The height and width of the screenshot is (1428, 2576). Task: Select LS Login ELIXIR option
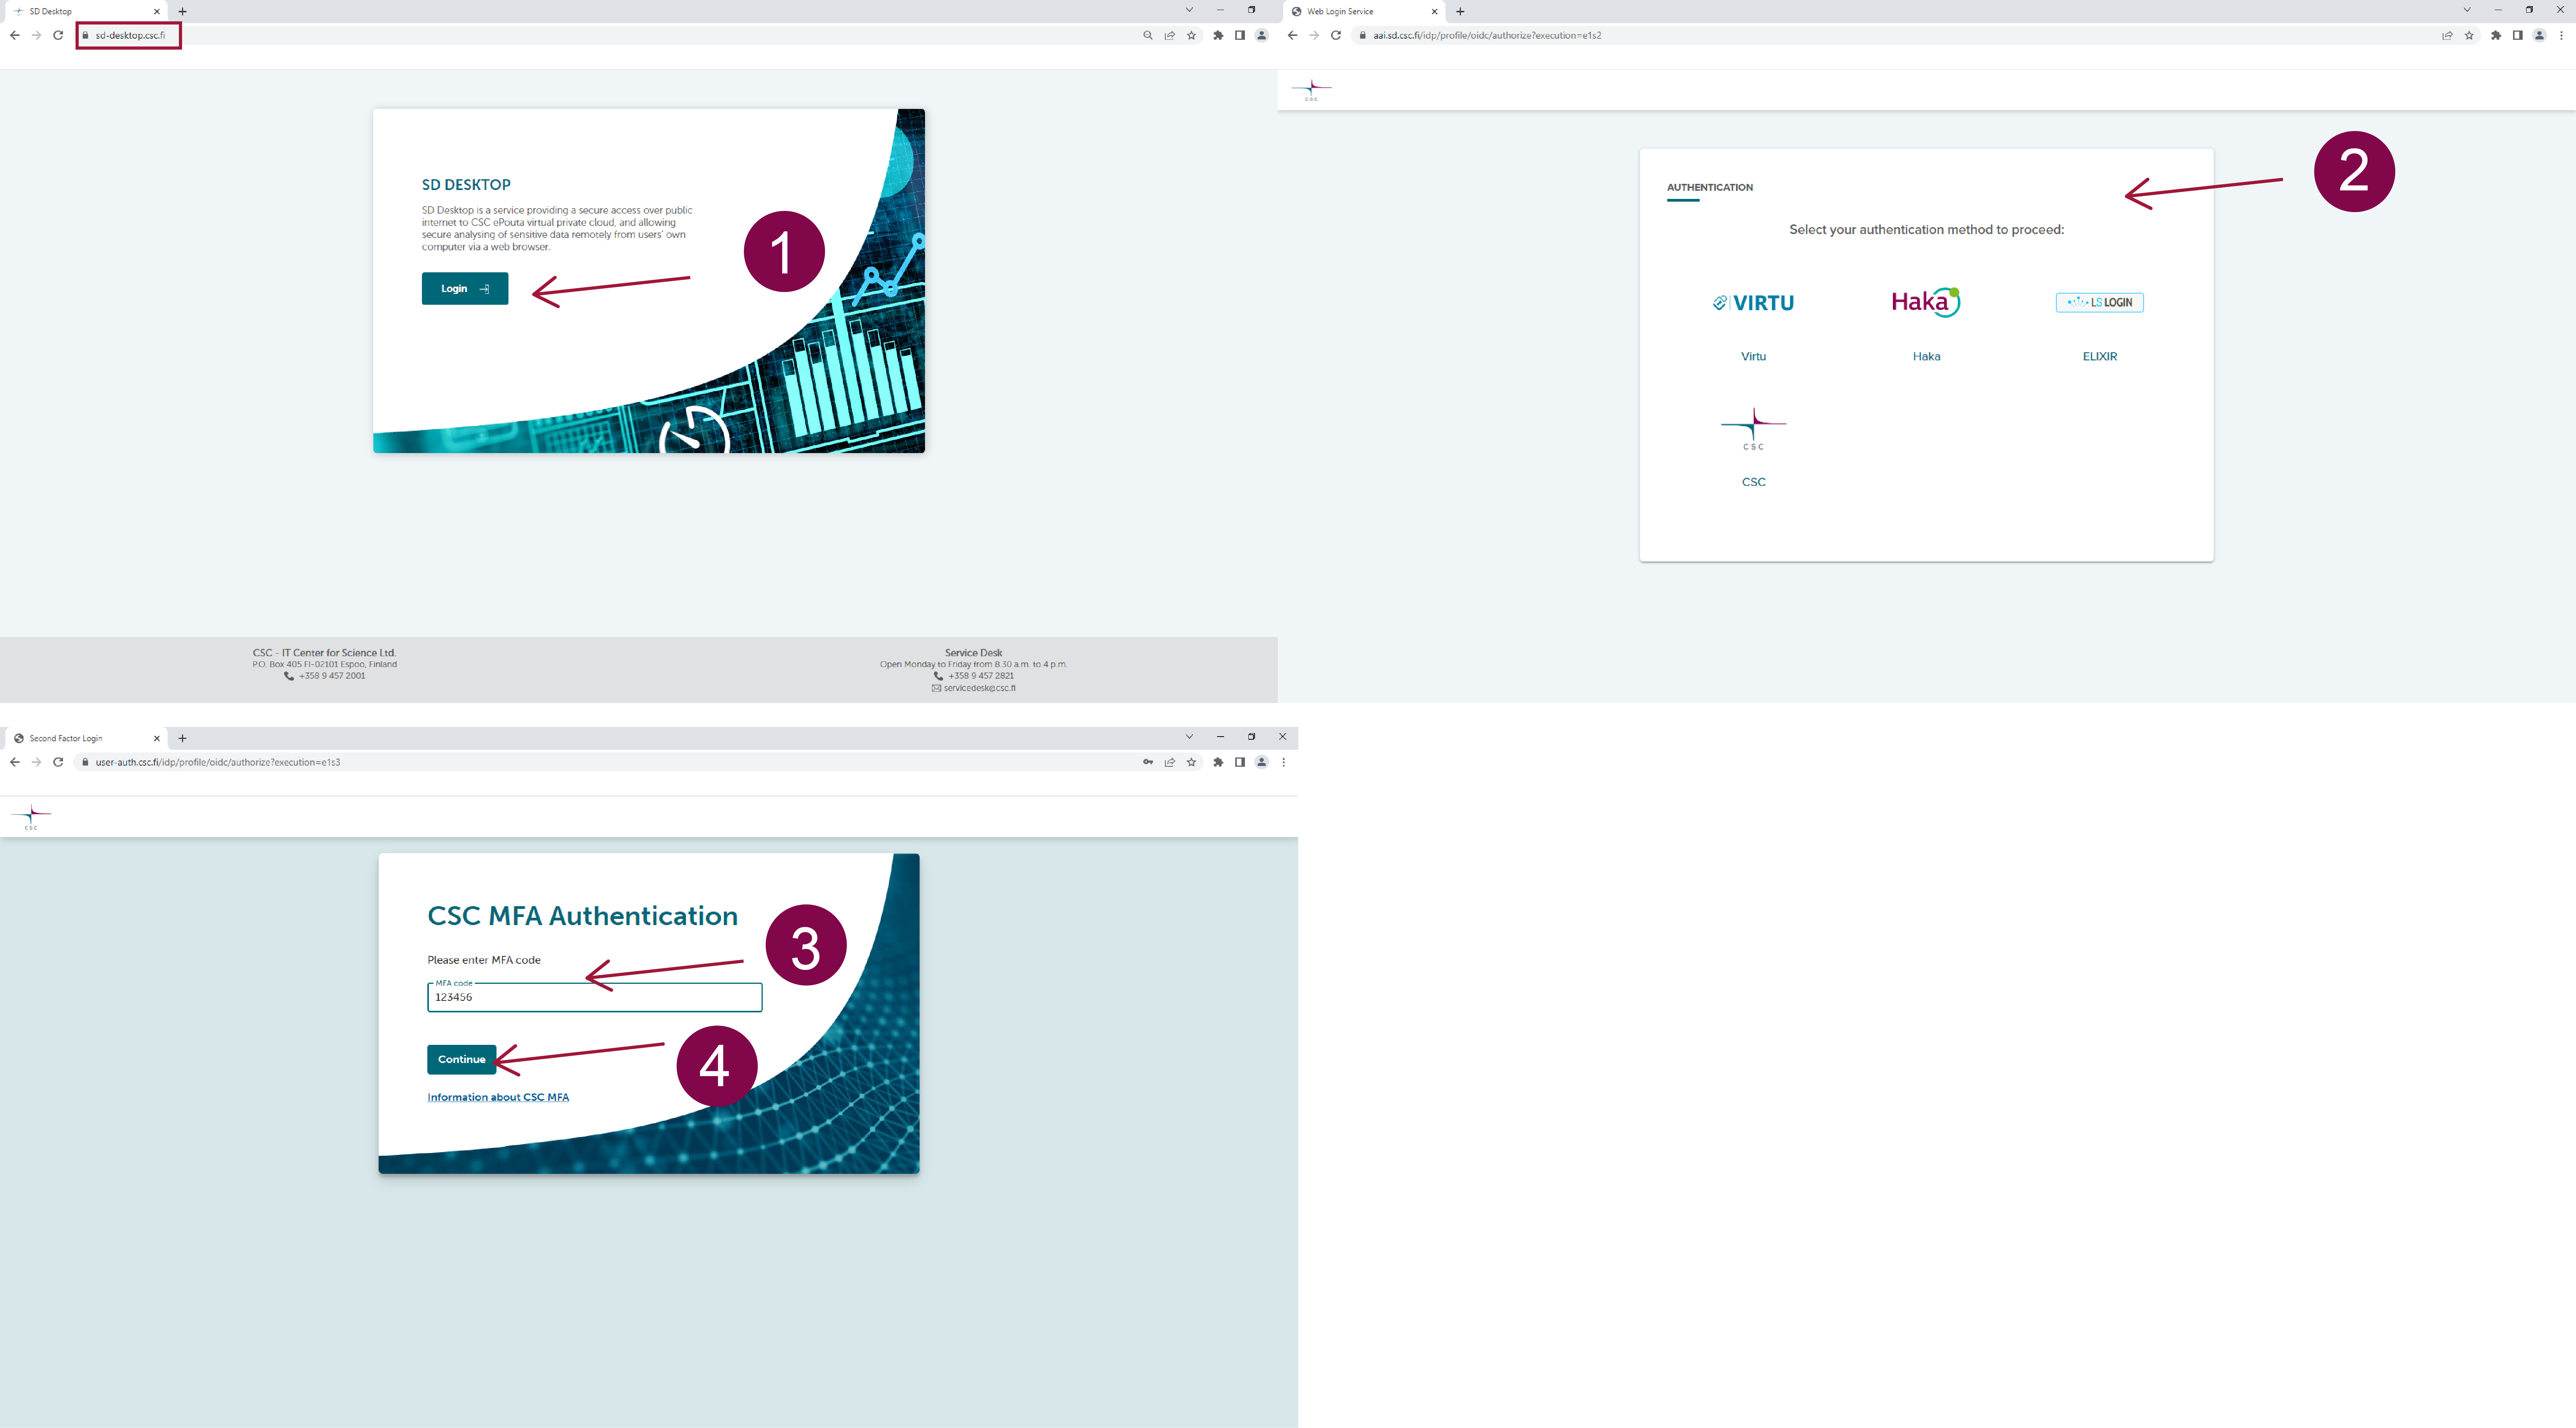pyautogui.click(x=2099, y=302)
